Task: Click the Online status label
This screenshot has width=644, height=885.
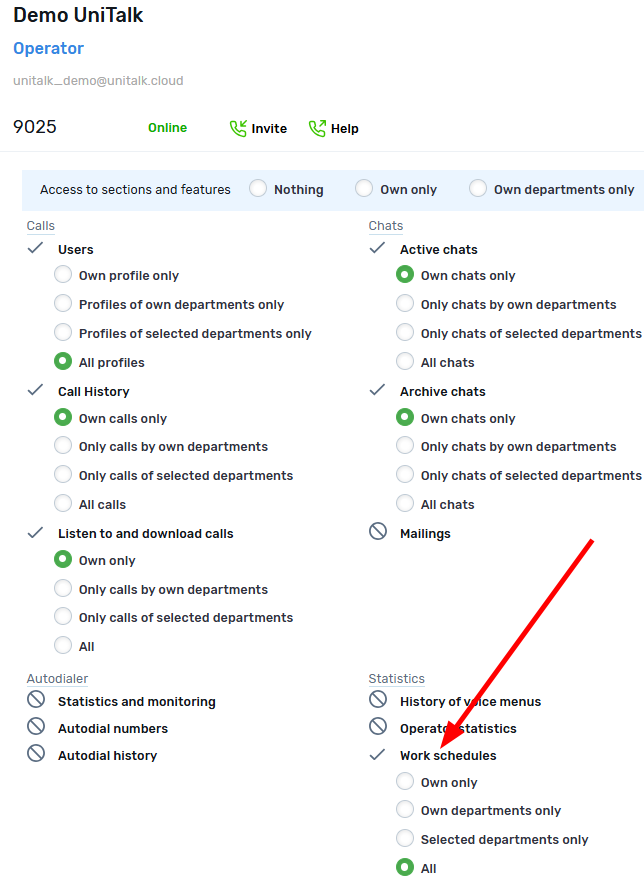Action: coord(167,128)
